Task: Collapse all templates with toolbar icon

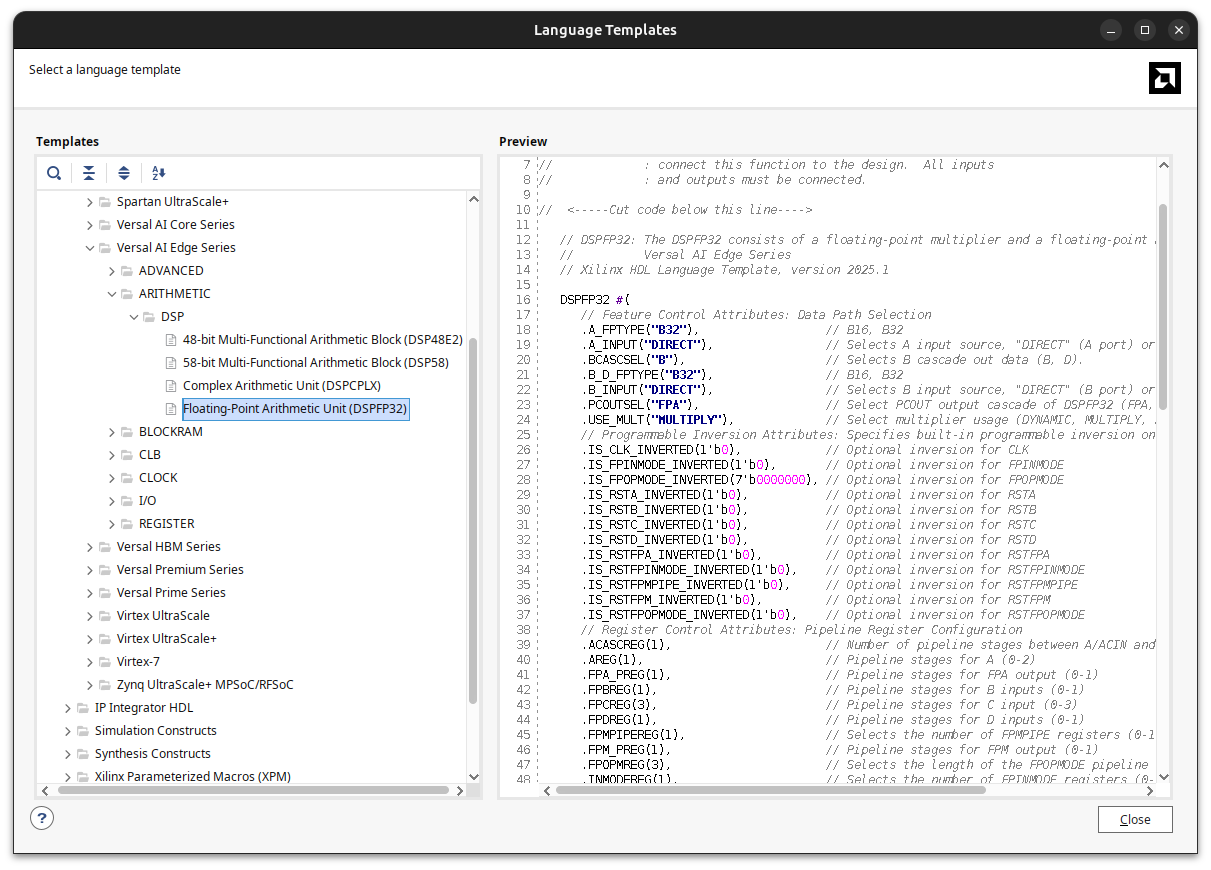Action: point(89,173)
